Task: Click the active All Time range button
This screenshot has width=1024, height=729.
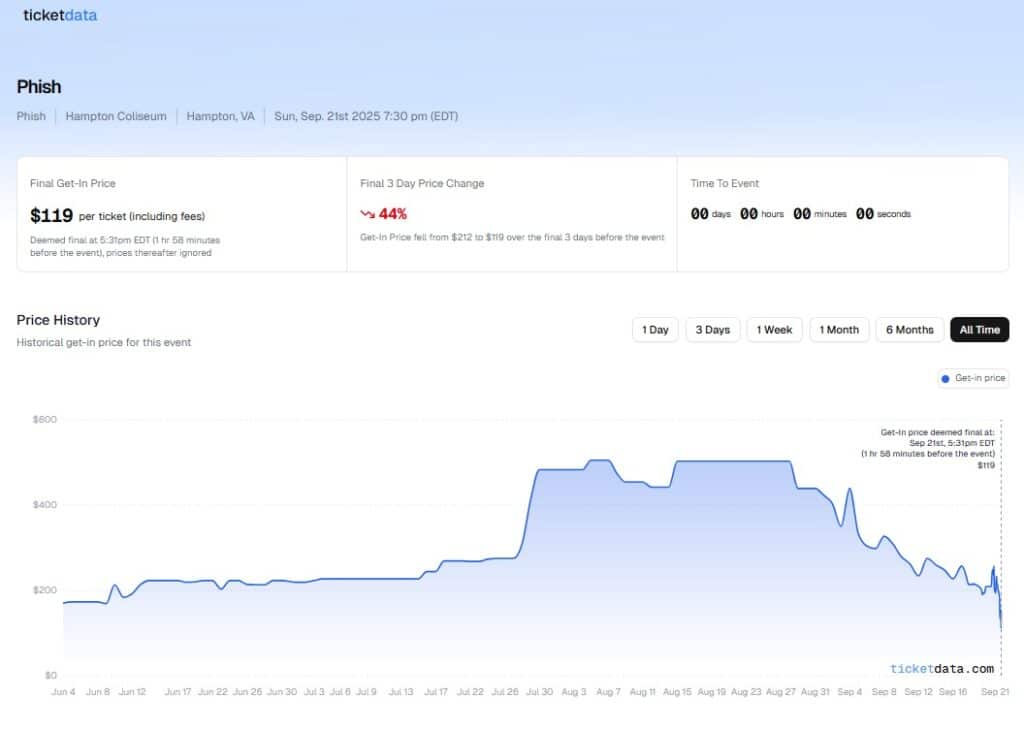Action: point(979,330)
